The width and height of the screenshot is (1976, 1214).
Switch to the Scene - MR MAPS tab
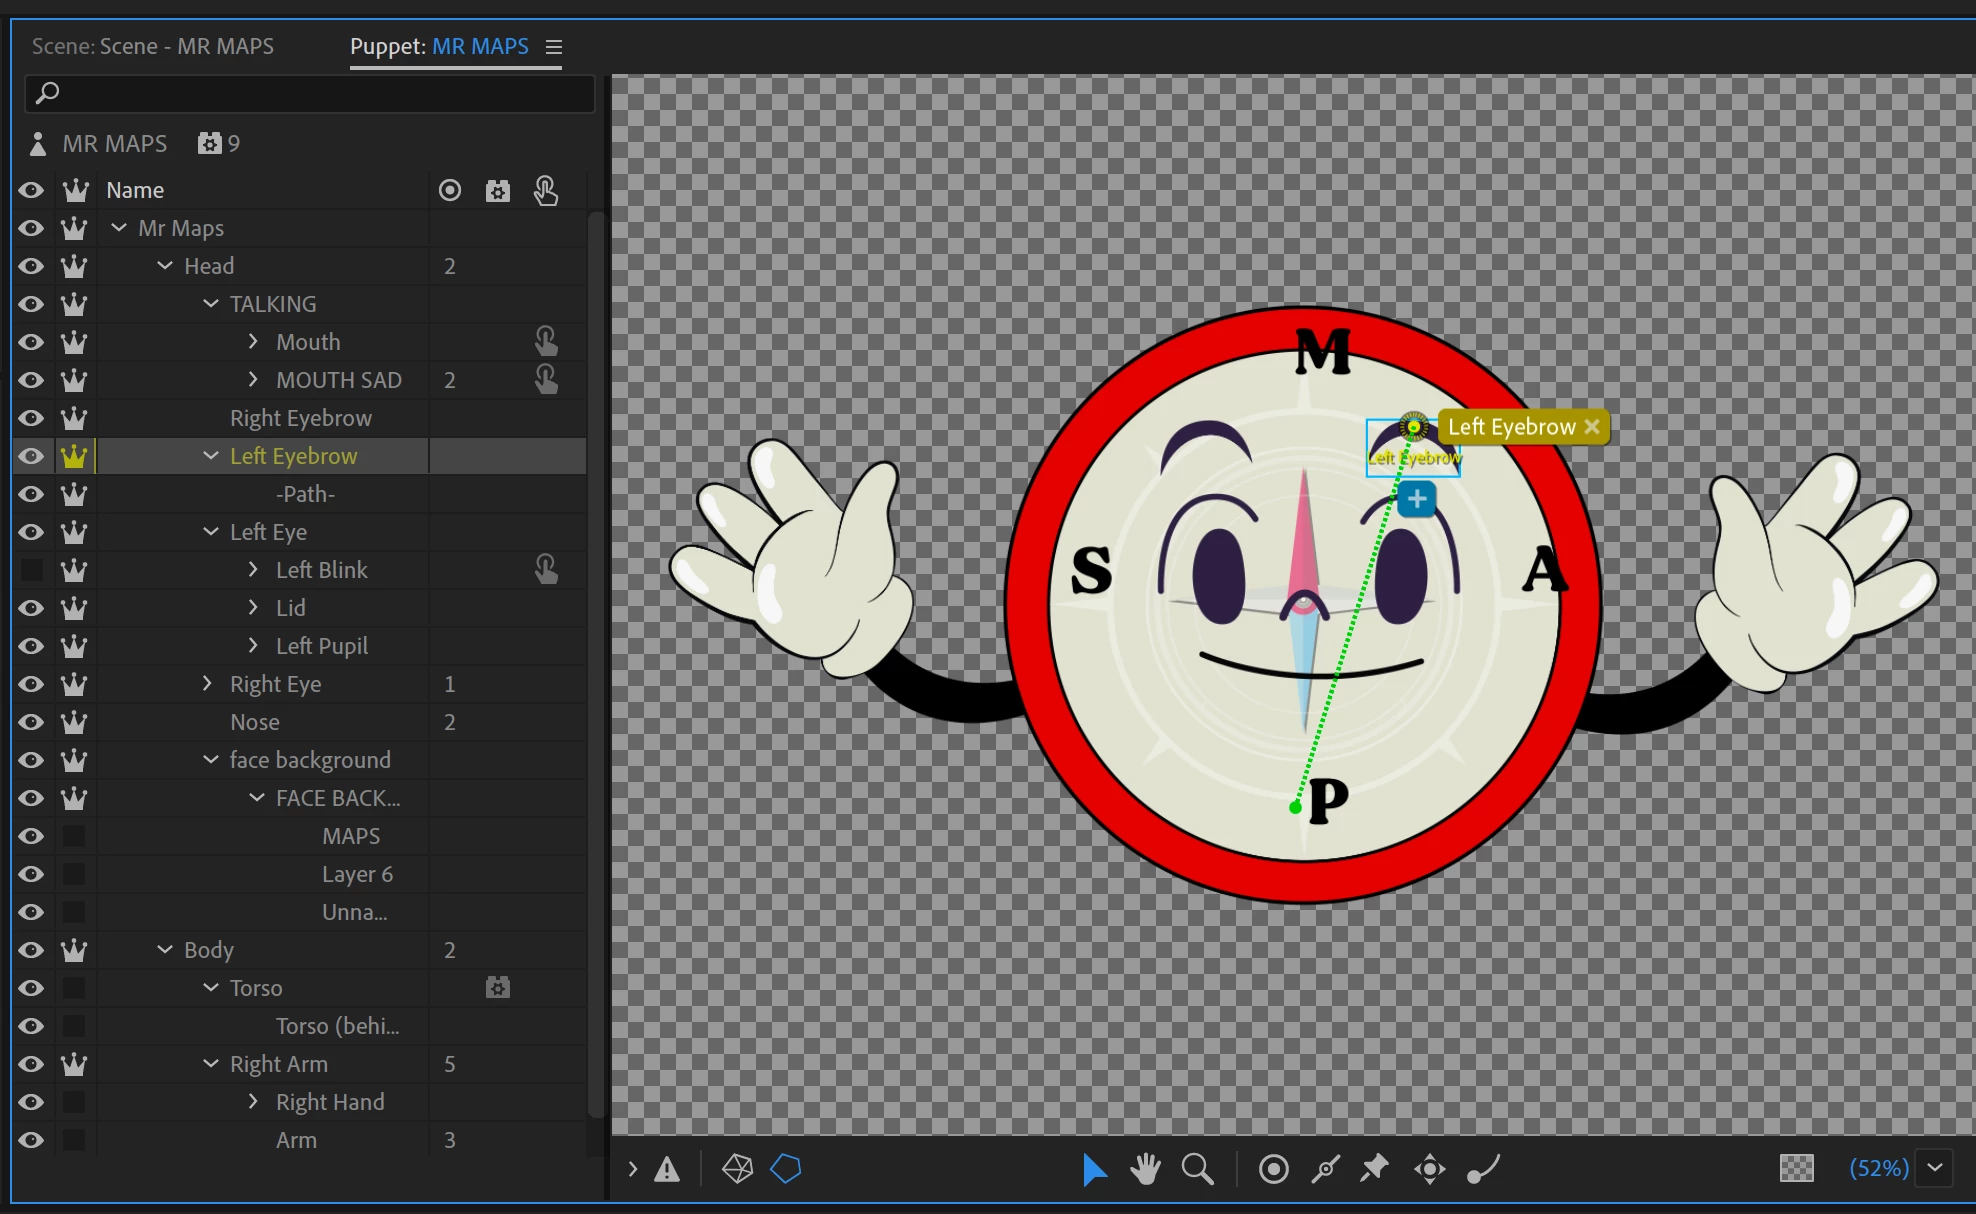point(152,46)
